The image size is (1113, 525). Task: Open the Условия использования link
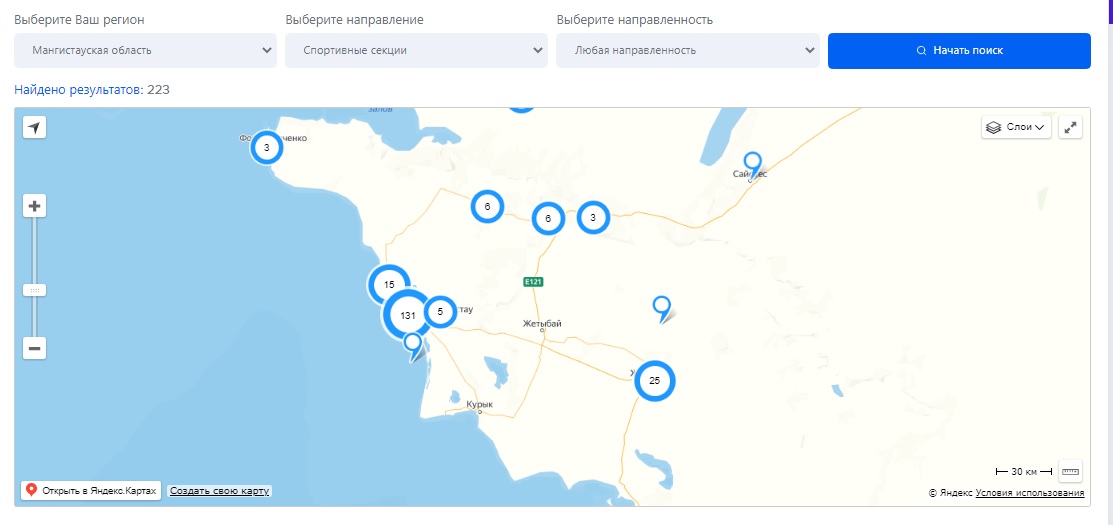(x=1029, y=493)
